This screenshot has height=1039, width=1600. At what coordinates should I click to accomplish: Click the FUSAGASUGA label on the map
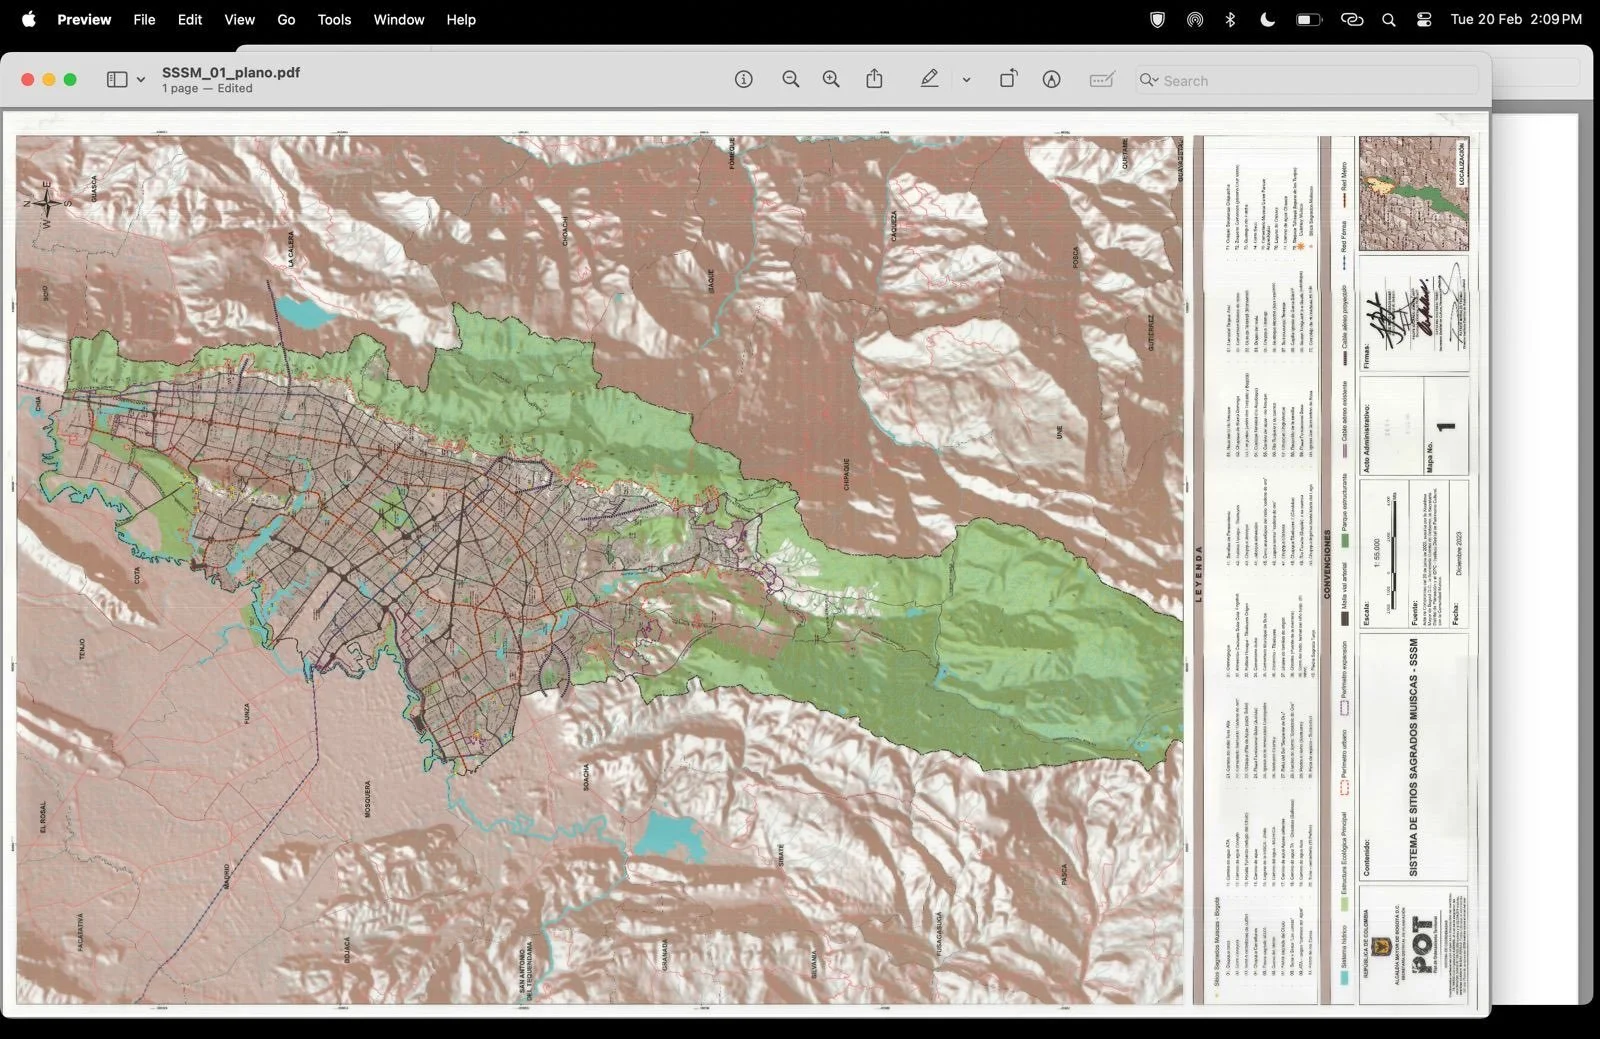(x=939, y=935)
